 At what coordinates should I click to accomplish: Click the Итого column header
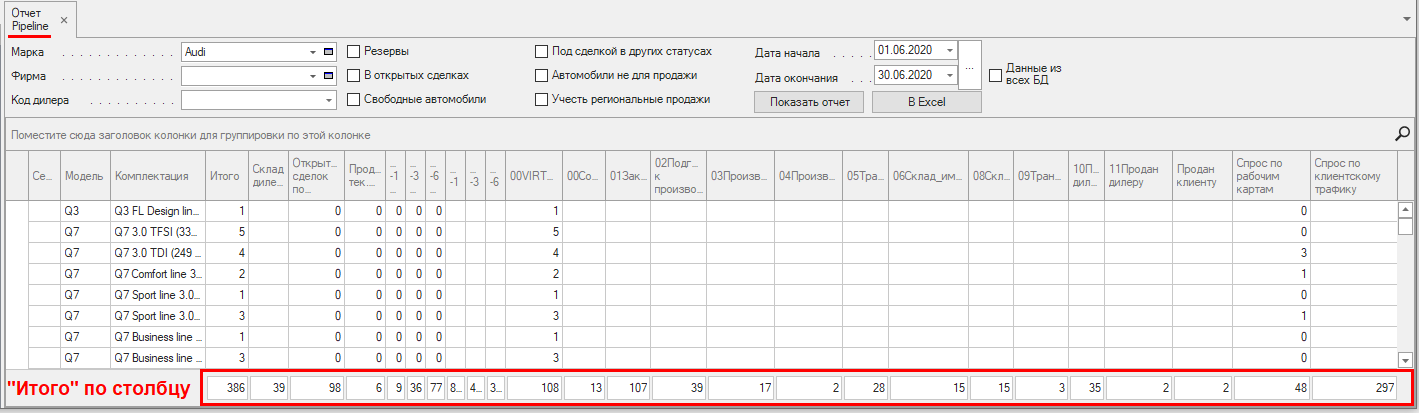pyautogui.click(x=226, y=176)
